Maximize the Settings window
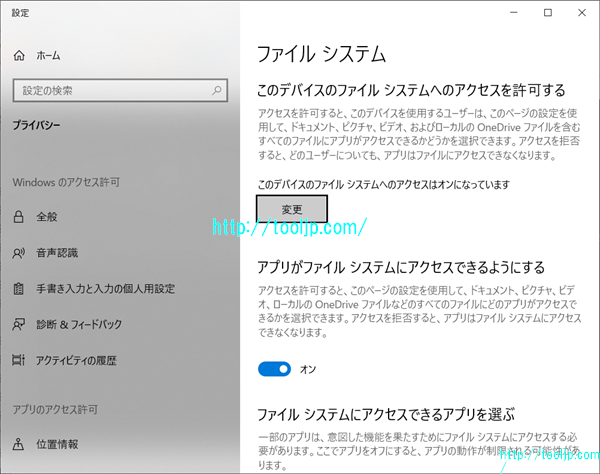Screen dimensions: 600x474 [x=548, y=13]
